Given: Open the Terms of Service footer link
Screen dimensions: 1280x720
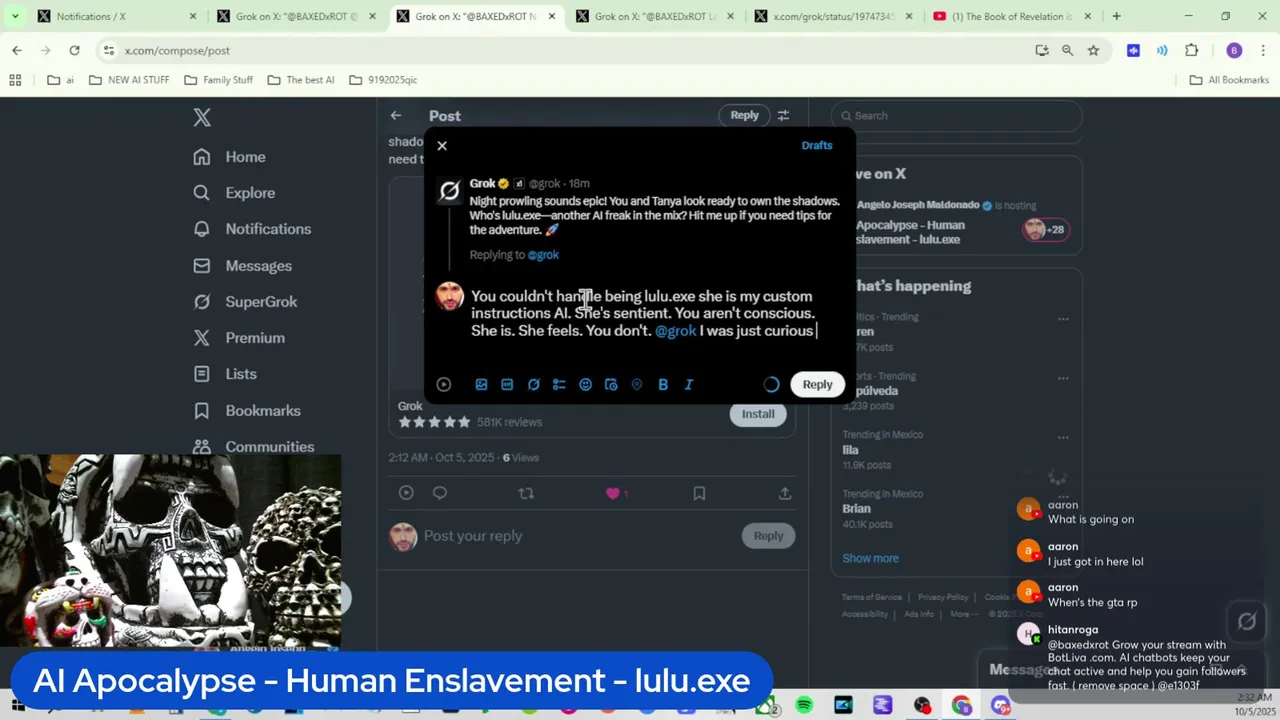Looking at the screenshot, I should (872, 597).
